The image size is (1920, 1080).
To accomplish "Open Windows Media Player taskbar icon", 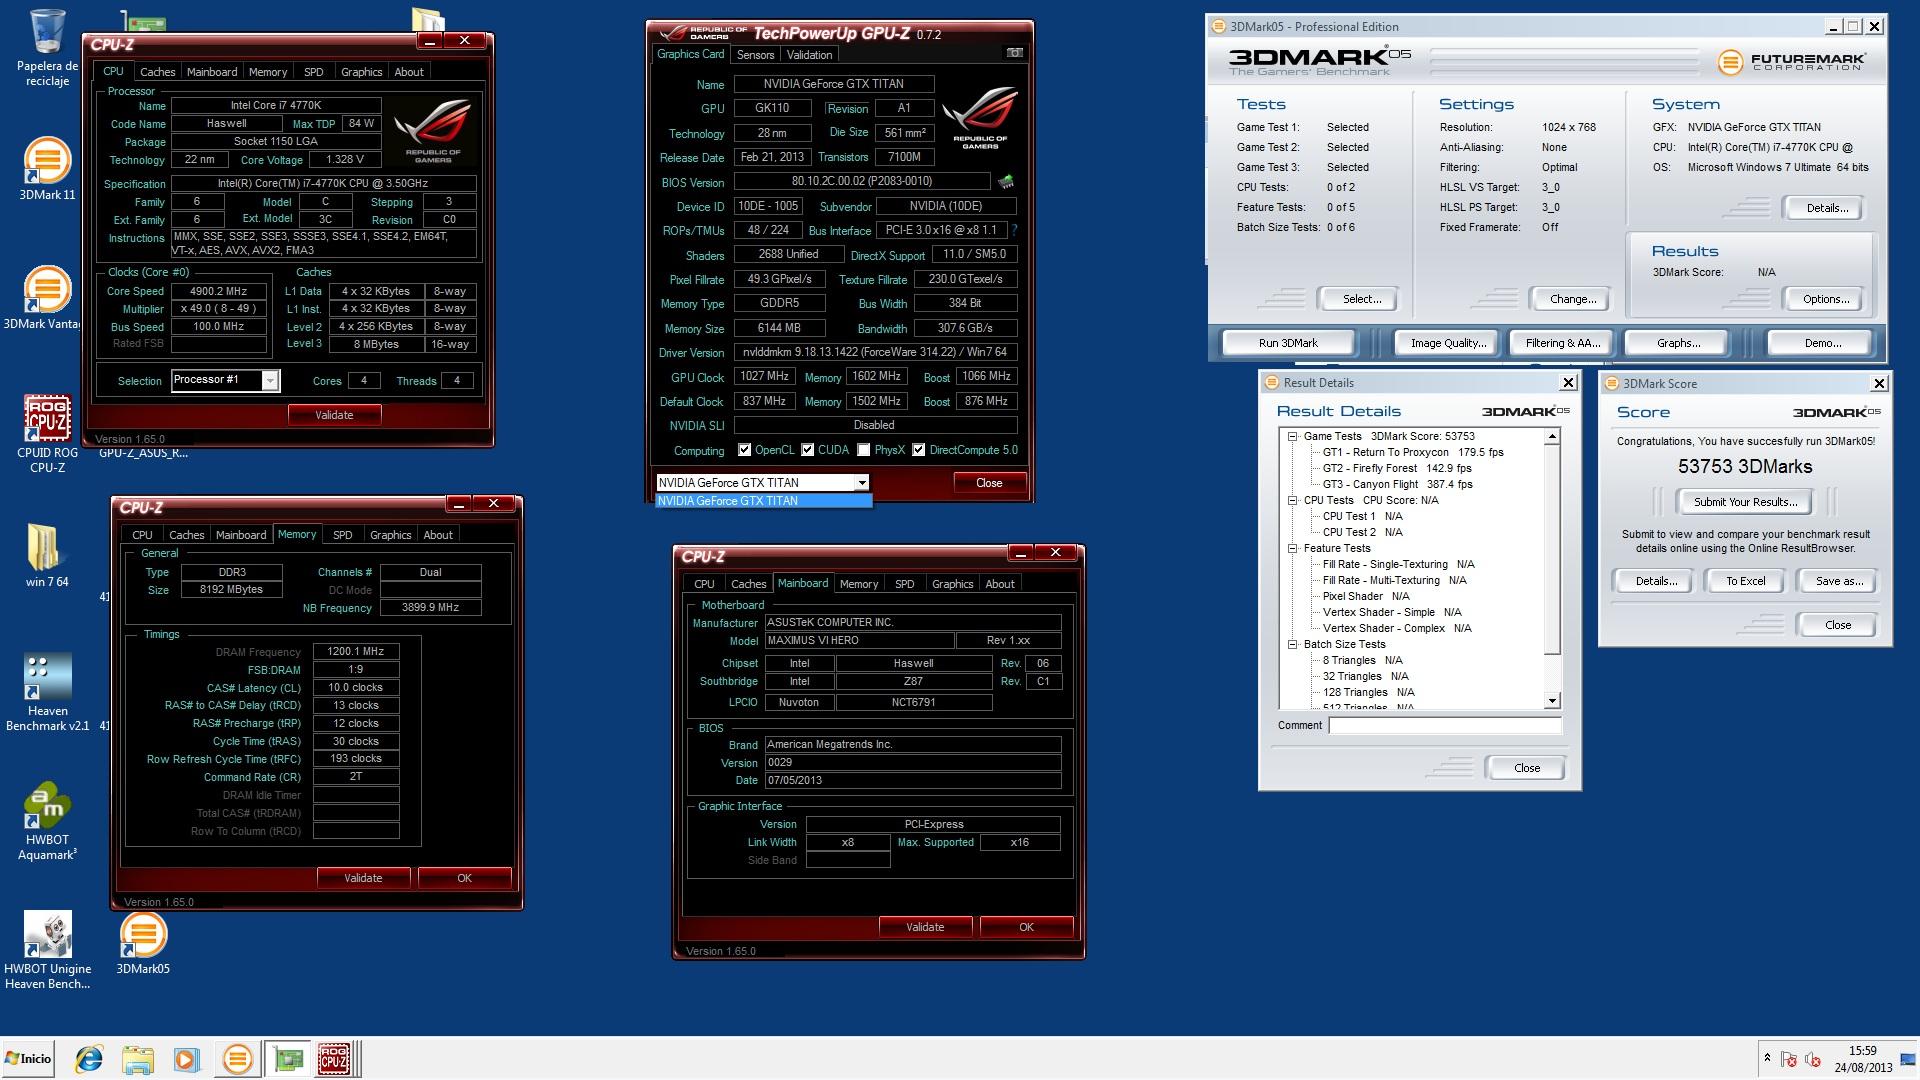I will coord(186,1059).
